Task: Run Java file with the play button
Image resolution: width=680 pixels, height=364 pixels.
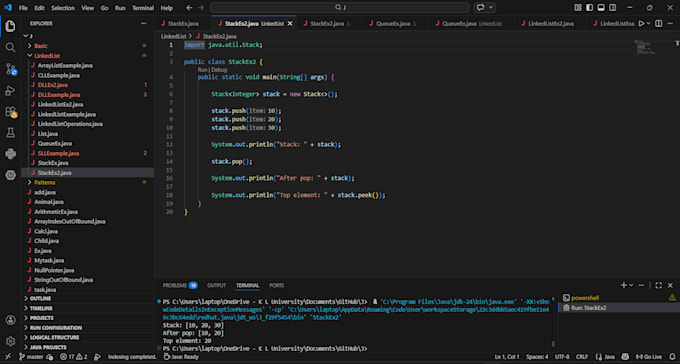Action: (x=641, y=23)
